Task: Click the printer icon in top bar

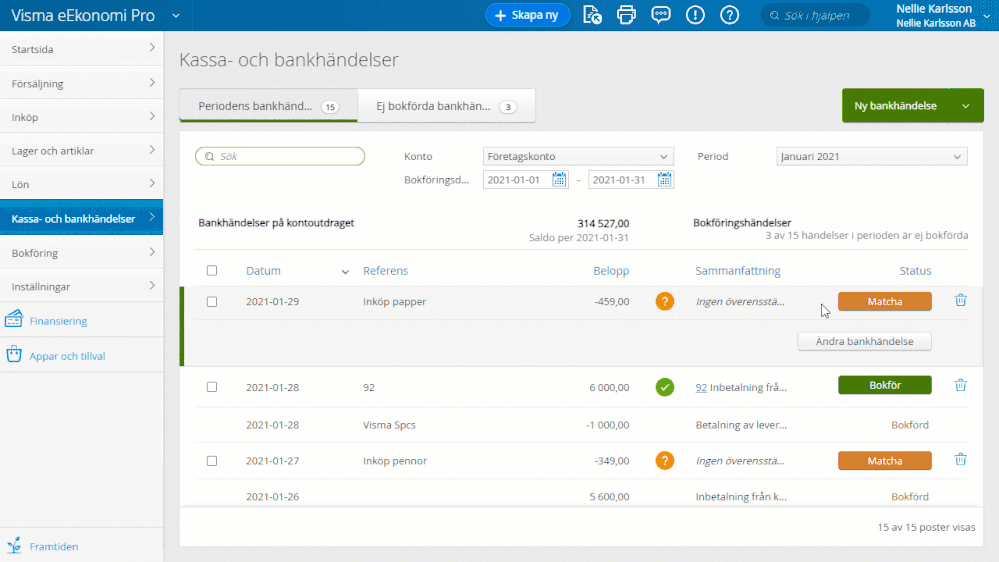Action: click(626, 15)
